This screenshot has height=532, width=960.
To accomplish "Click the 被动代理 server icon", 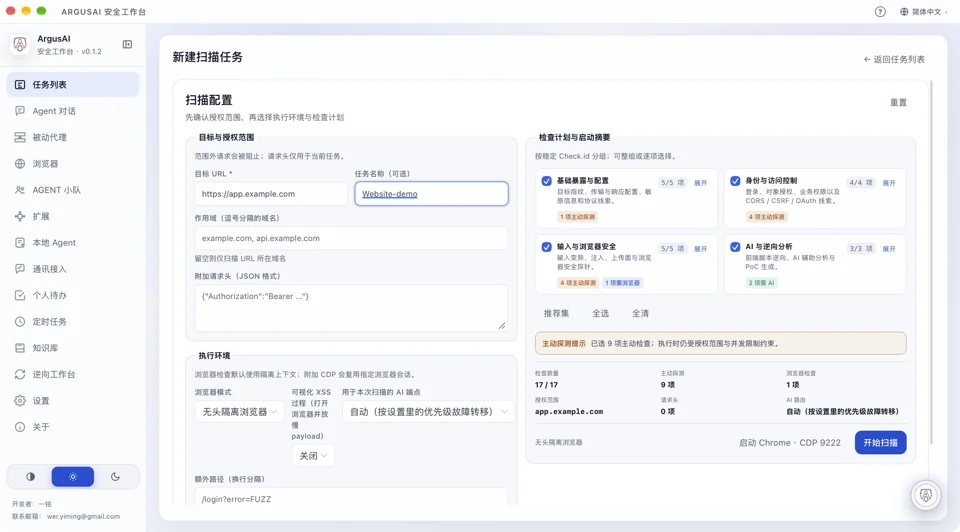I will click(20, 137).
